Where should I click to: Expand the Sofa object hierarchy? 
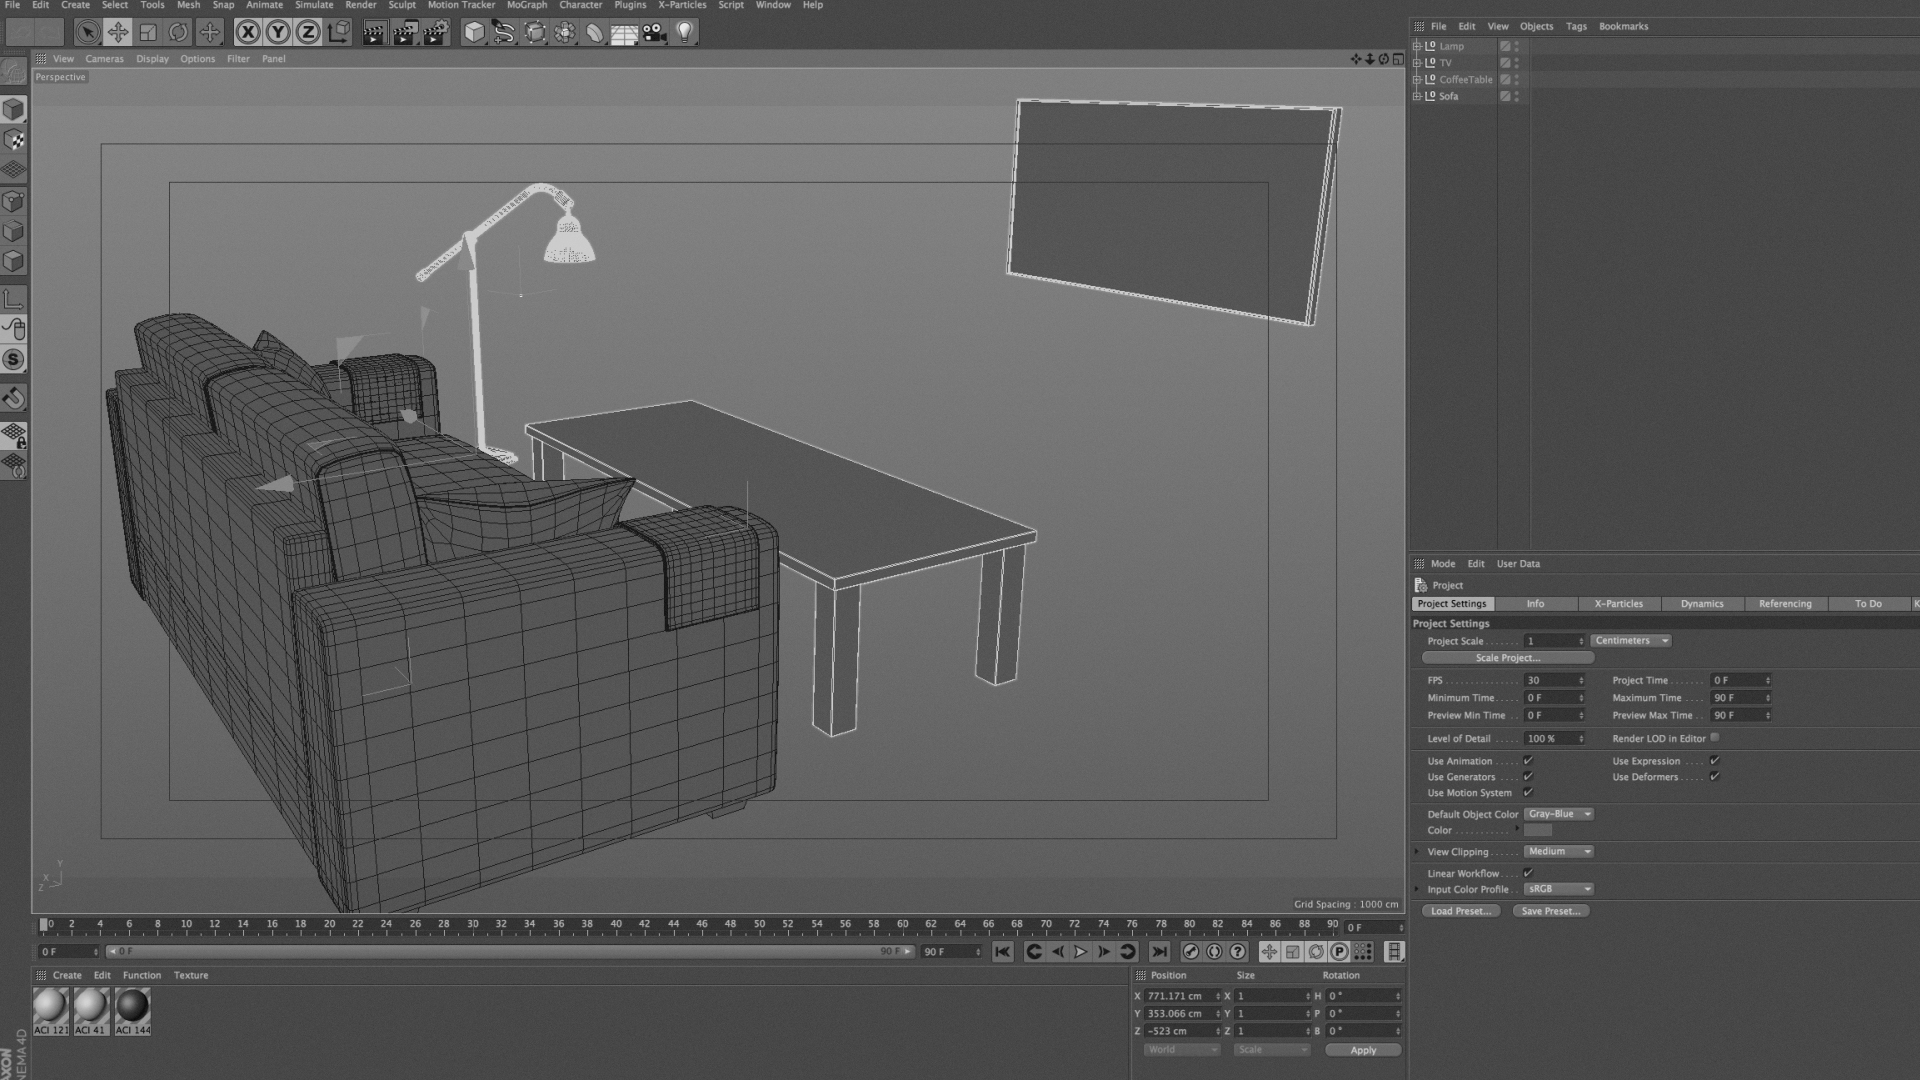(1417, 97)
